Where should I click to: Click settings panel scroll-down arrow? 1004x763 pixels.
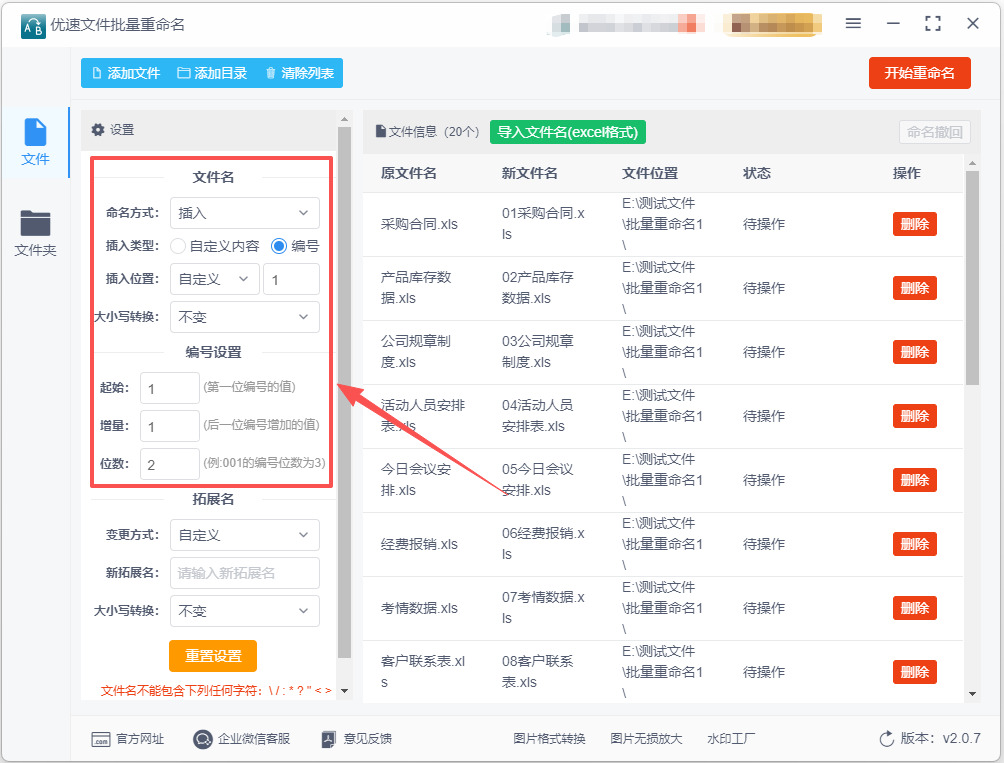coord(344,691)
